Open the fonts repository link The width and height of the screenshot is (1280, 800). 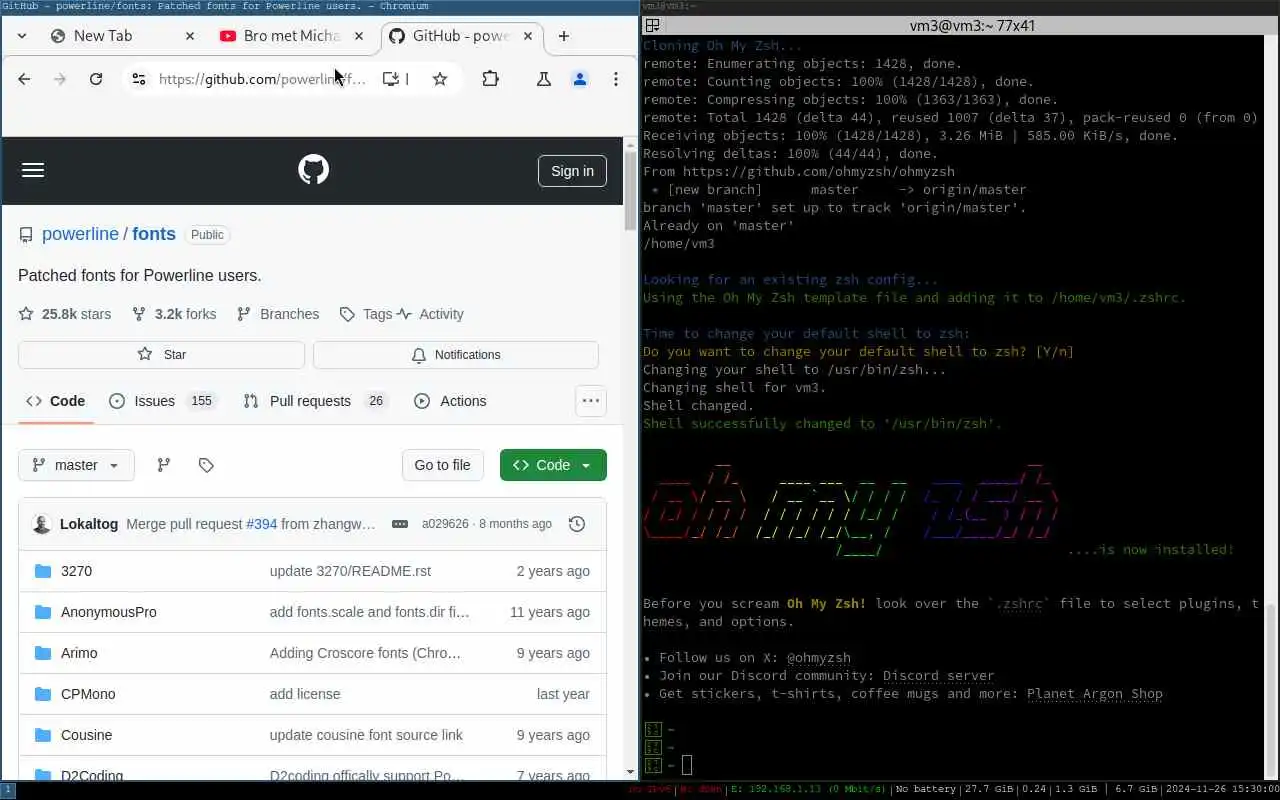click(154, 234)
